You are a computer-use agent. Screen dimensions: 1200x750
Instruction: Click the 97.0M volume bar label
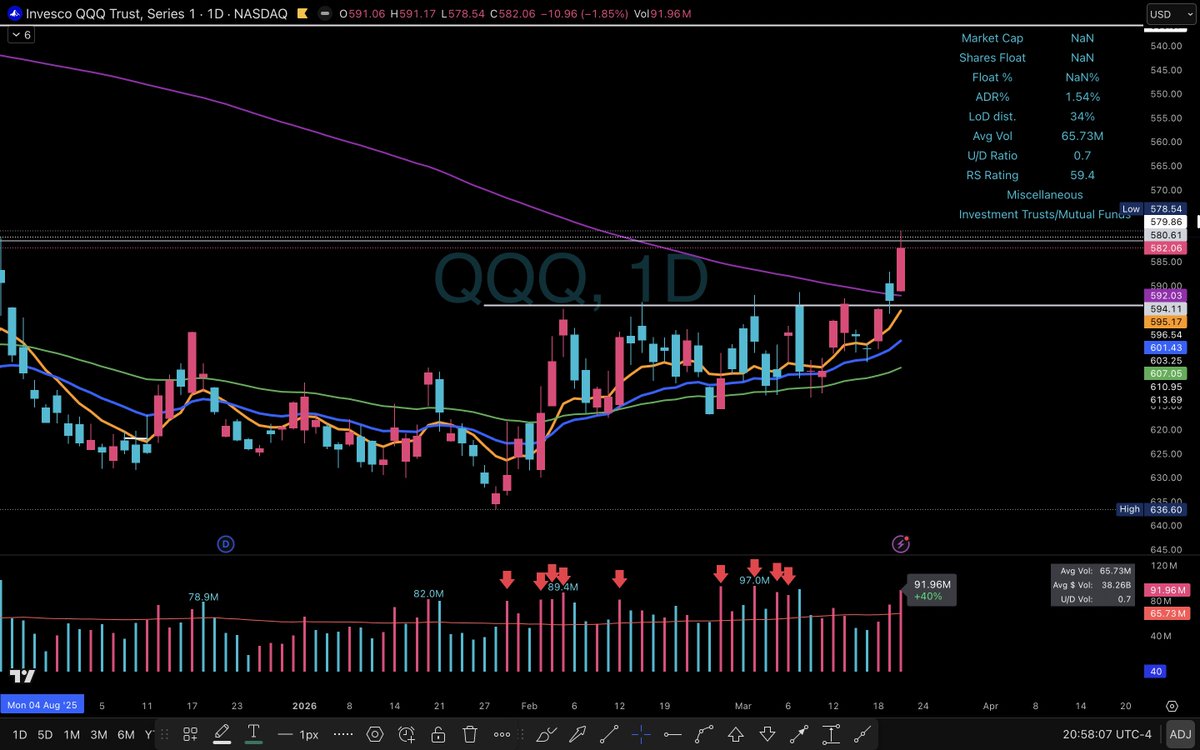[754, 580]
